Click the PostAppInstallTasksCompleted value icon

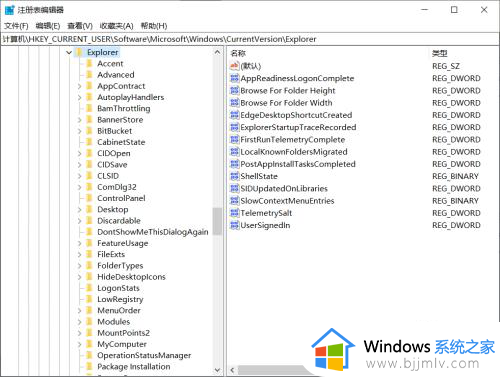[x=235, y=164]
